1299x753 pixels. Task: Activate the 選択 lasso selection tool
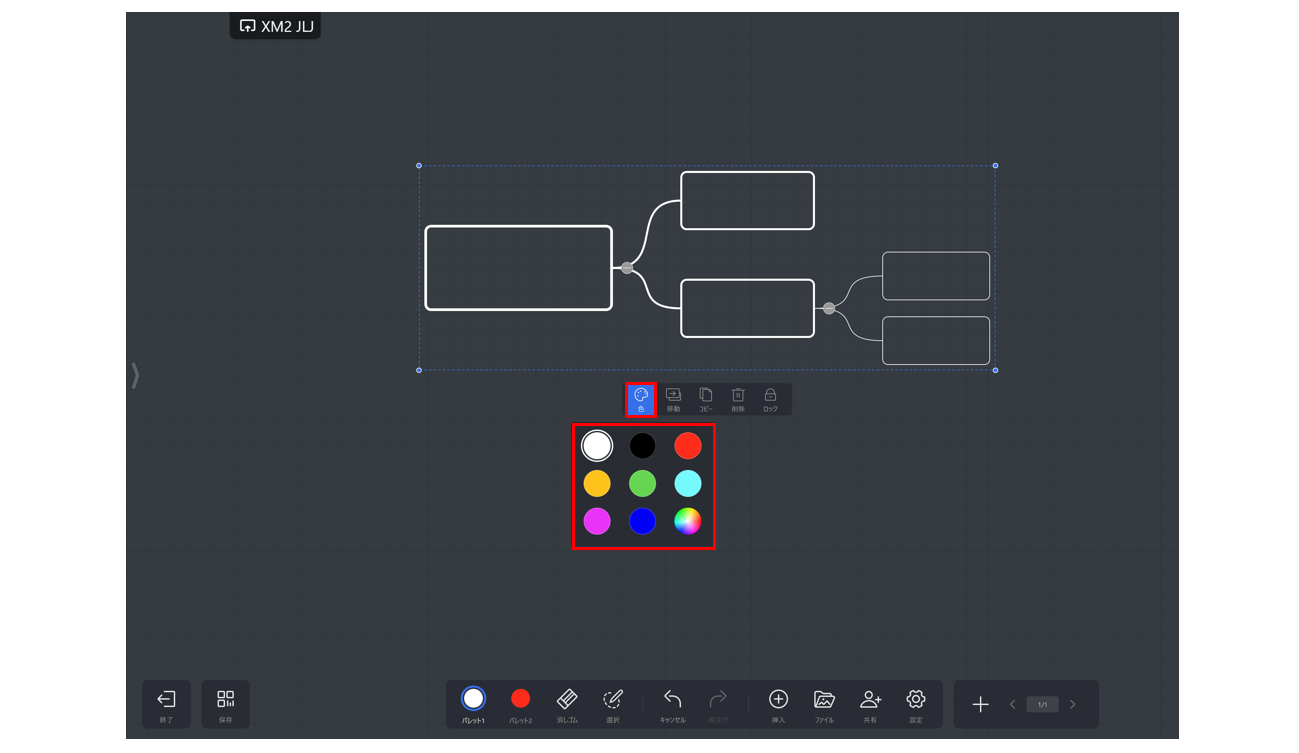tap(613, 705)
